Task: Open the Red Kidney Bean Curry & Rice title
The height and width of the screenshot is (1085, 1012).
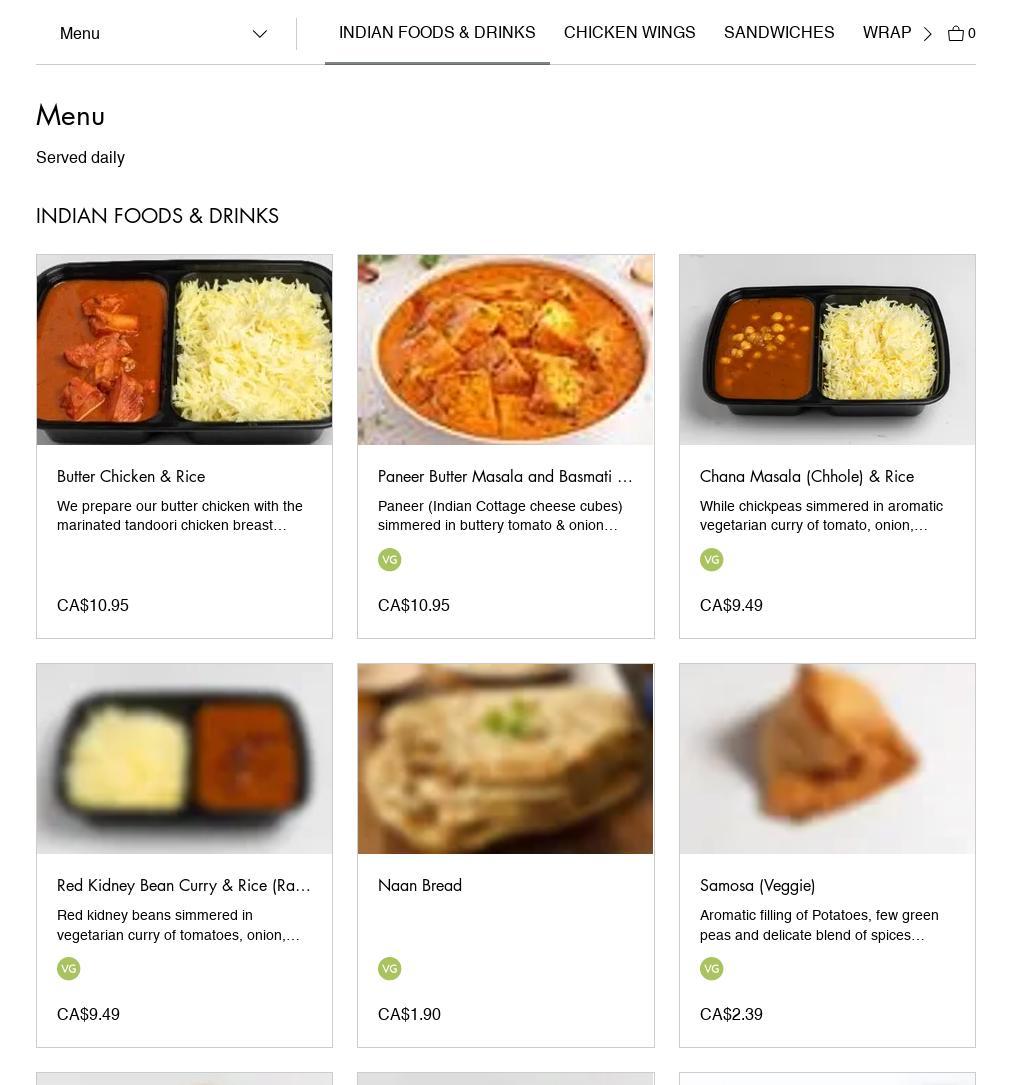Action: click(x=184, y=886)
